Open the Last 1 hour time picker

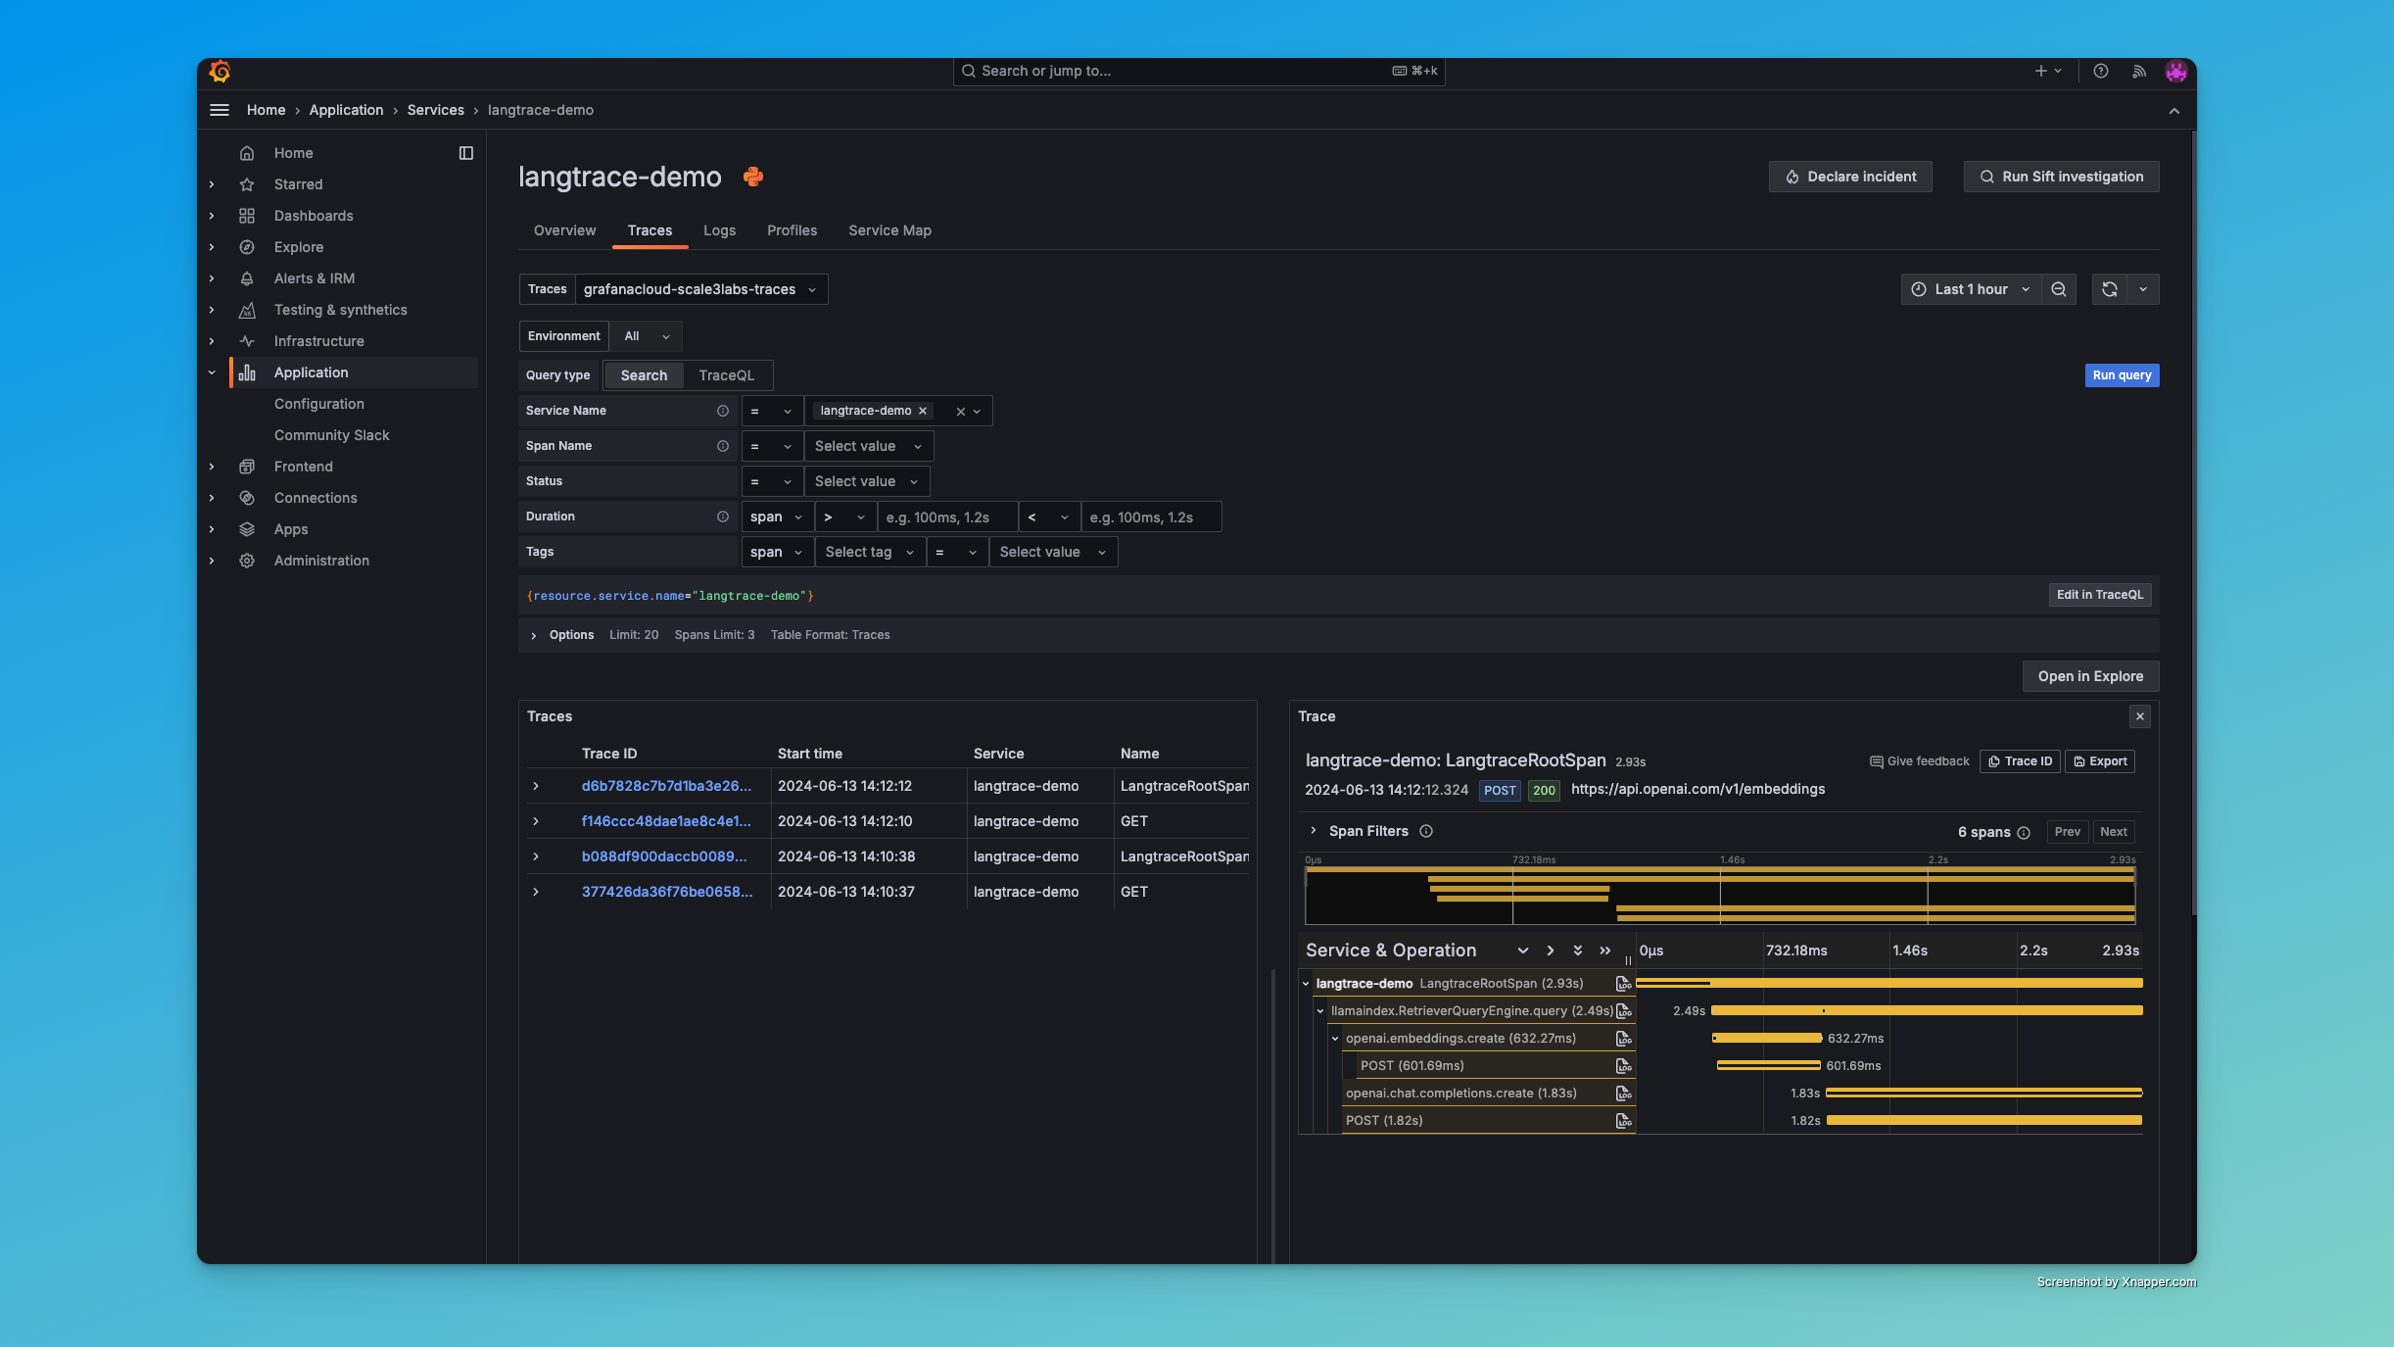(1969, 289)
